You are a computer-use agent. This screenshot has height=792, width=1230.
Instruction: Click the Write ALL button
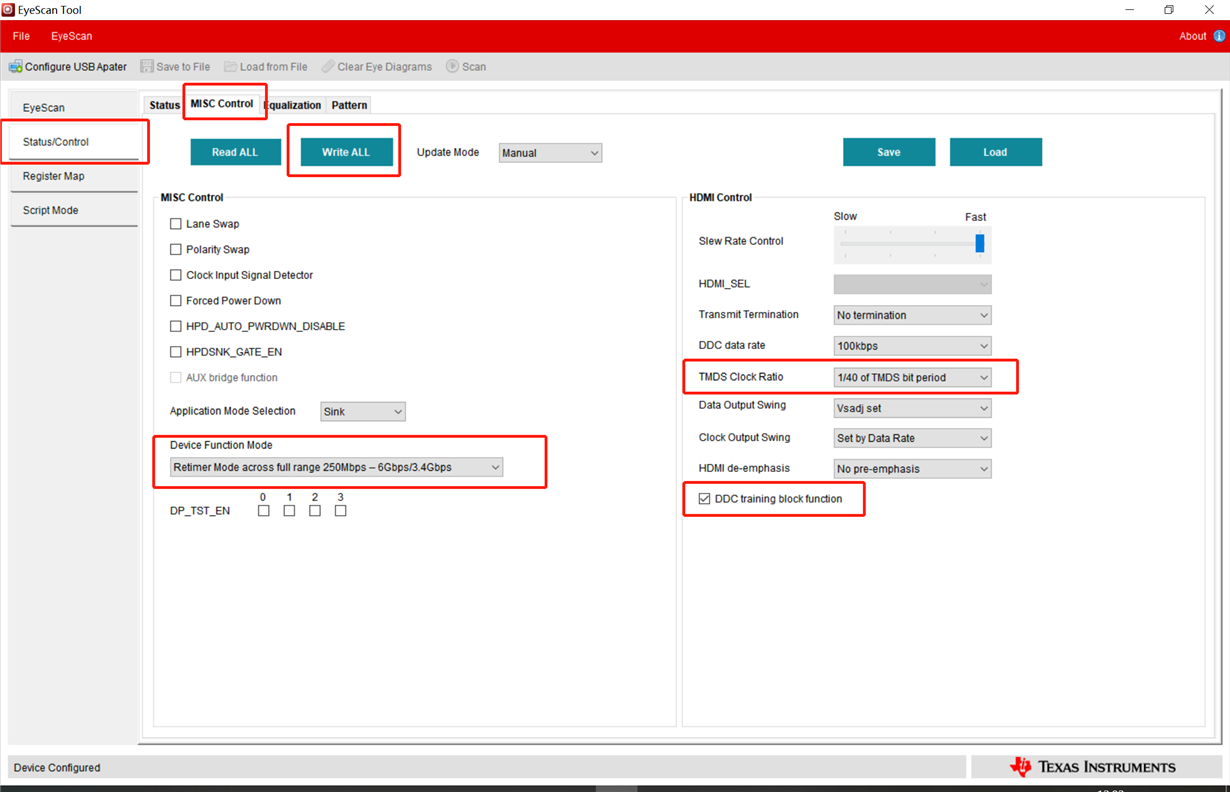pyautogui.click(x=346, y=152)
